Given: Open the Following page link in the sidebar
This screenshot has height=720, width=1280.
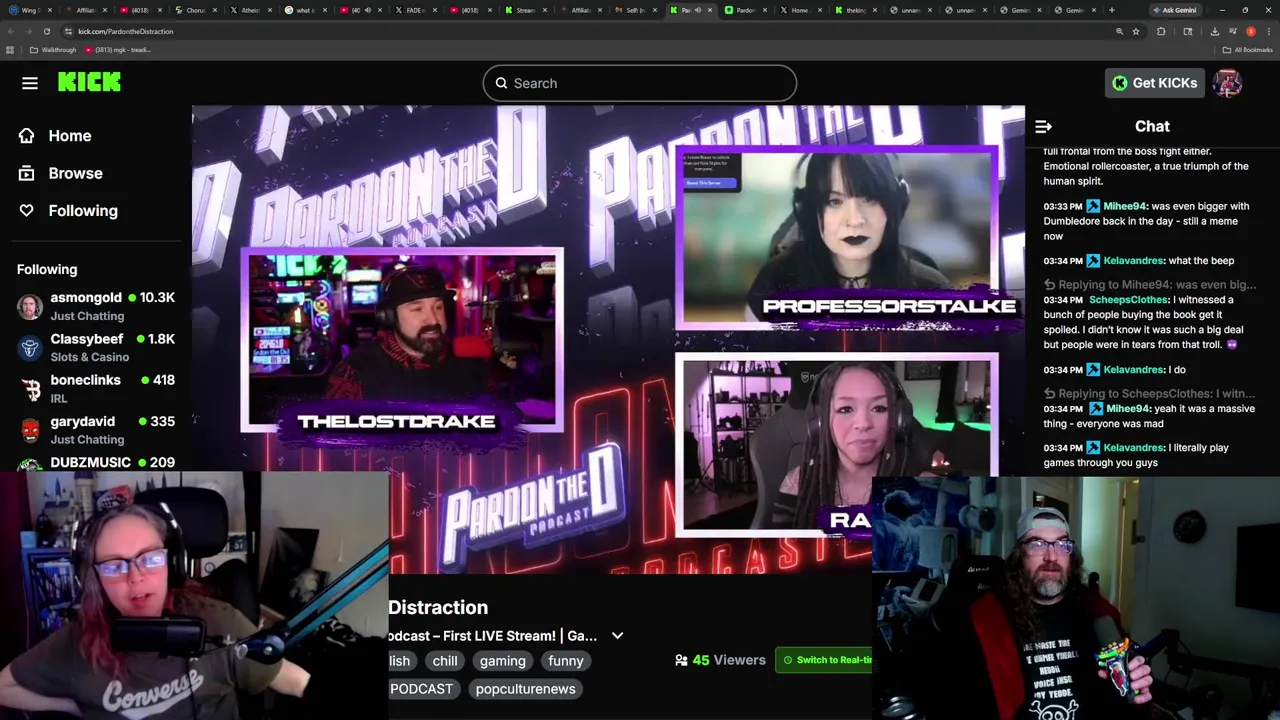Looking at the screenshot, I should (x=83, y=211).
